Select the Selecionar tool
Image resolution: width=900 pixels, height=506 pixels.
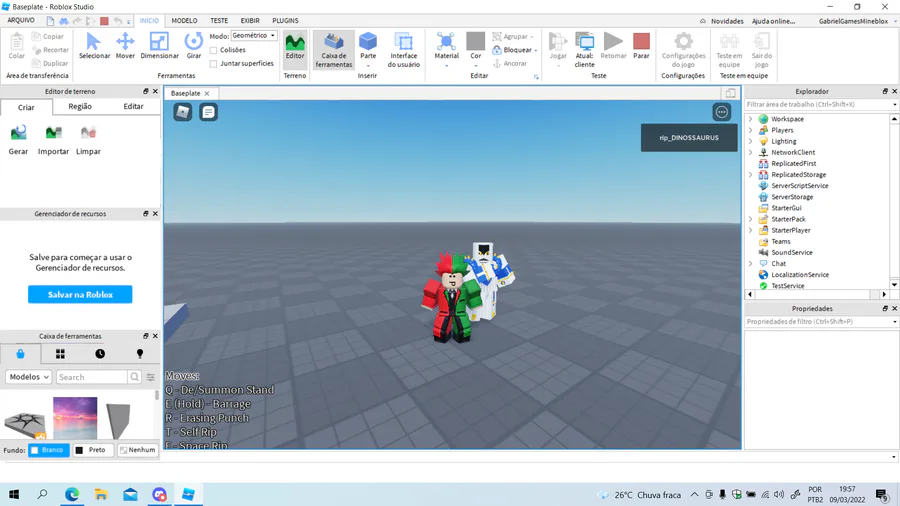(94, 46)
